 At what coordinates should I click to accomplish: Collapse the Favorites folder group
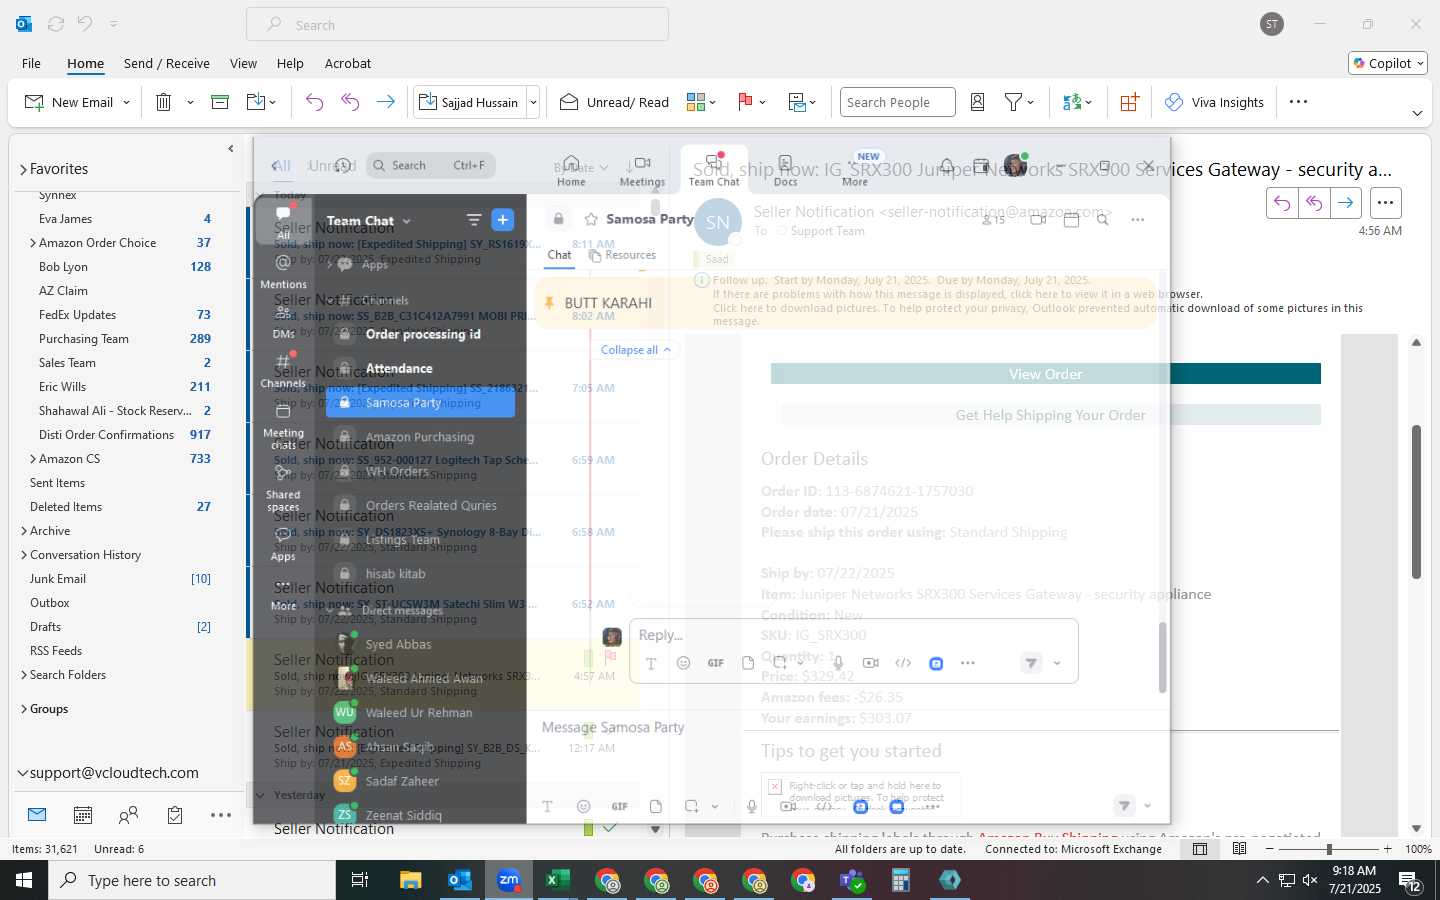[x=23, y=170]
